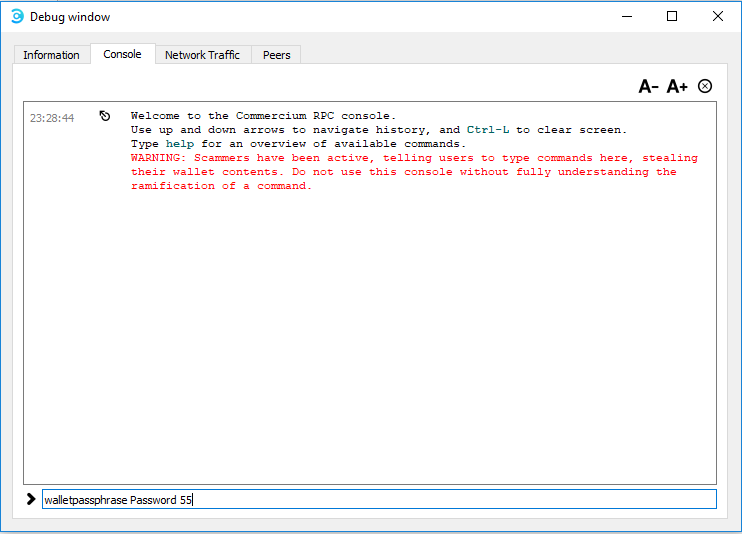Focus the walletpassphrase command input field

(380, 499)
